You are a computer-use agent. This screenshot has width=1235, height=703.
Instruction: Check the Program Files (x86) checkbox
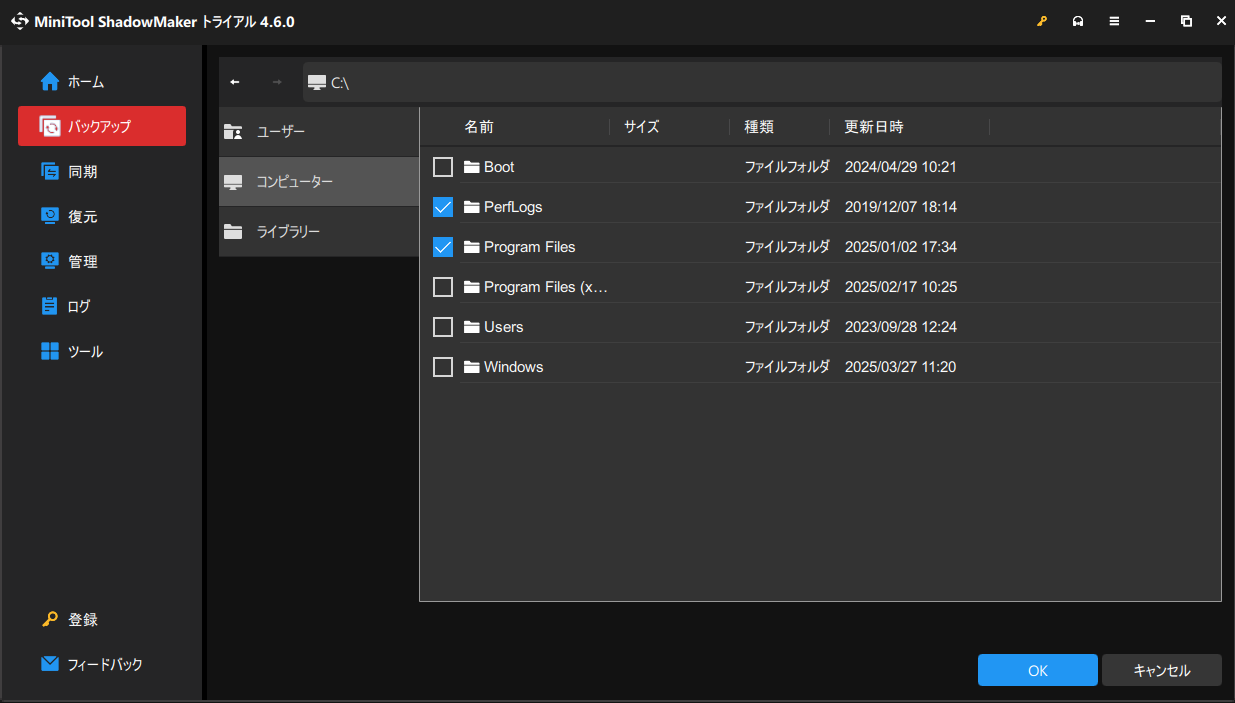pos(443,287)
